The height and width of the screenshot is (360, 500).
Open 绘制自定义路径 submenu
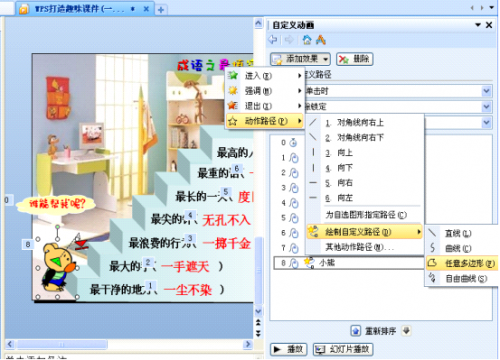[365, 232]
